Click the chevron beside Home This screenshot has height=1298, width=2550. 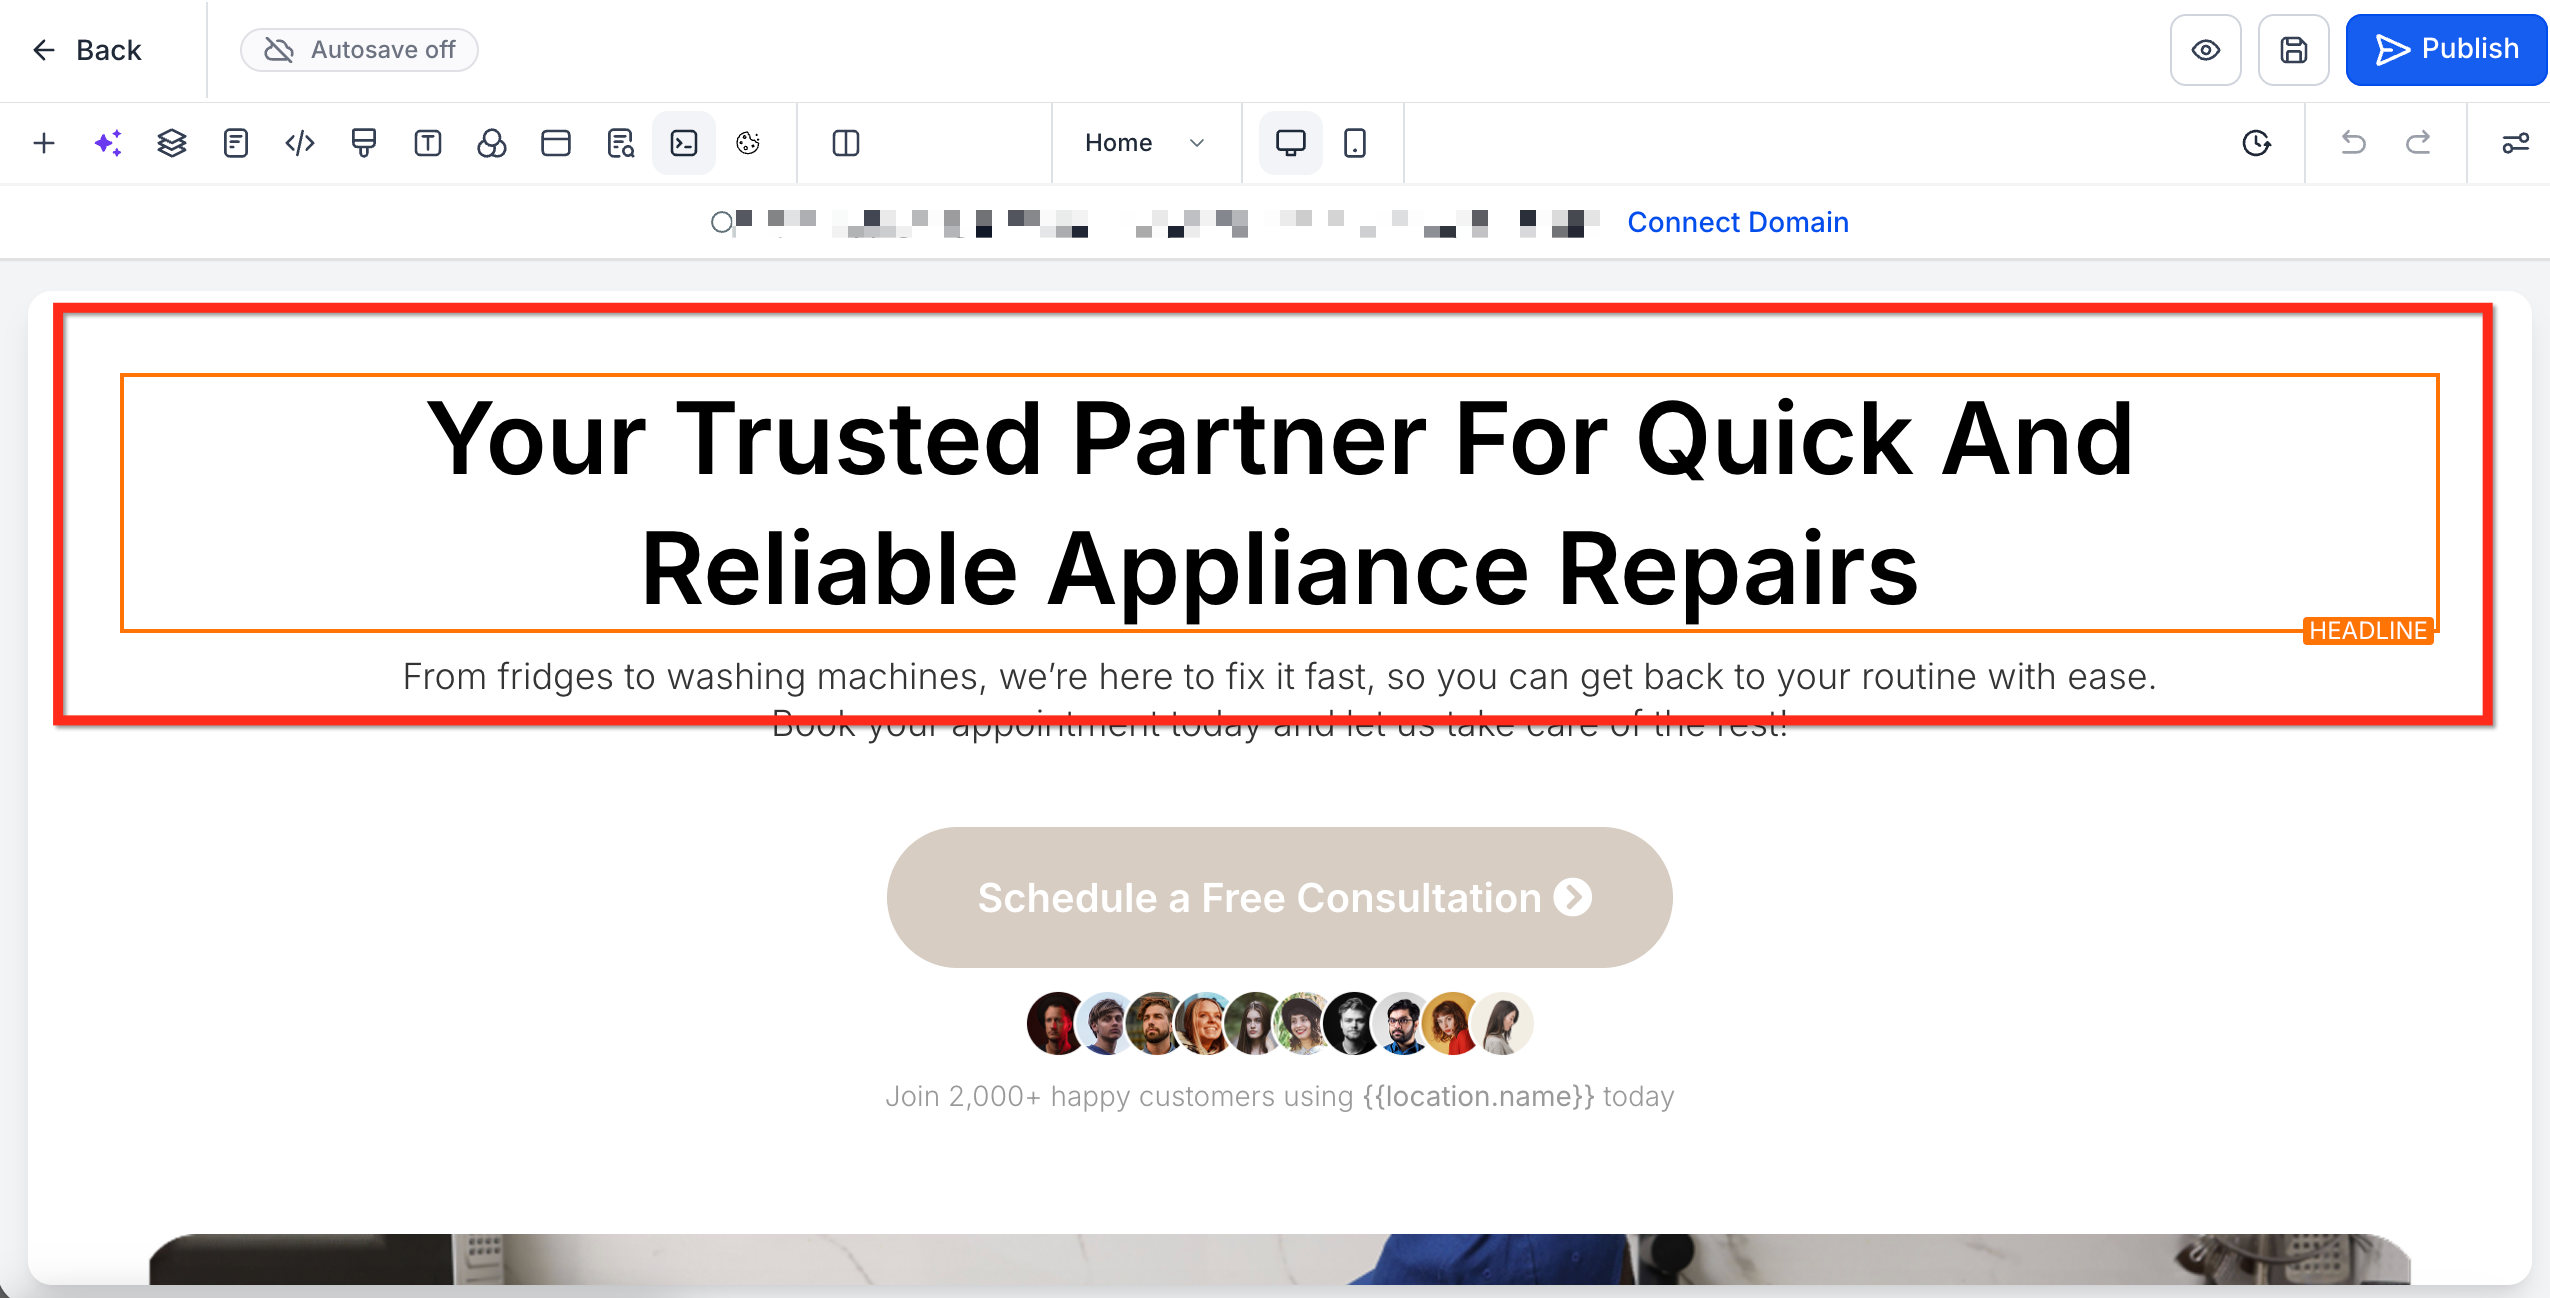[x=1197, y=143]
